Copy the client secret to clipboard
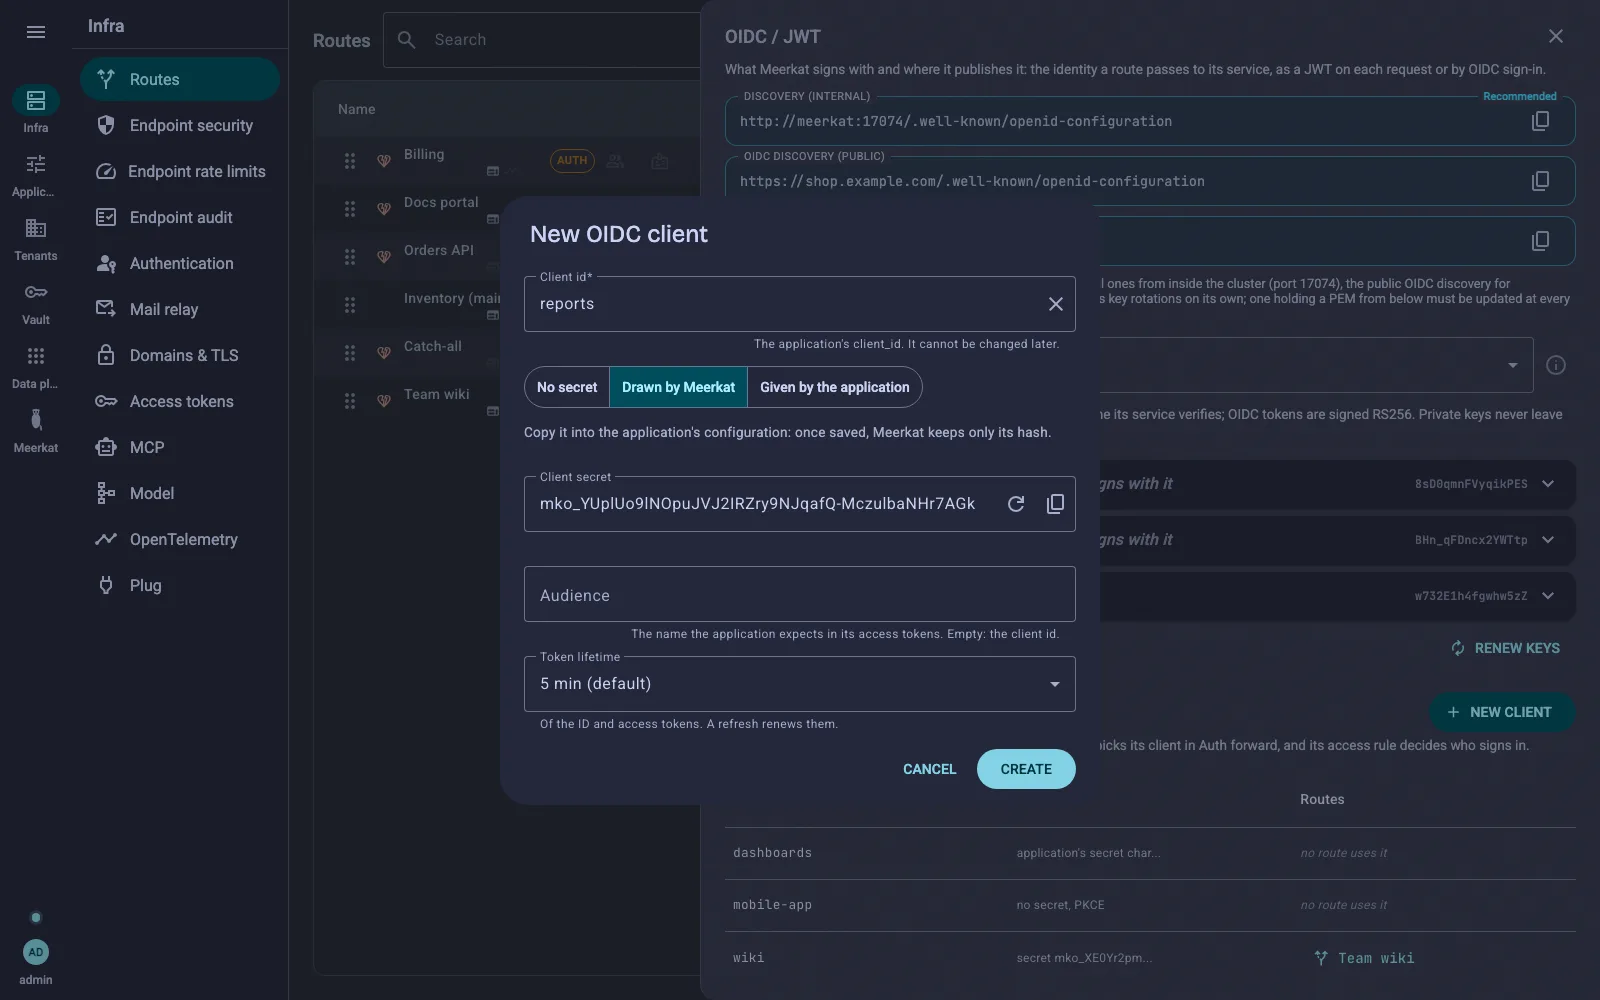The image size is (1600, 1000). [x=1055, y=504]
